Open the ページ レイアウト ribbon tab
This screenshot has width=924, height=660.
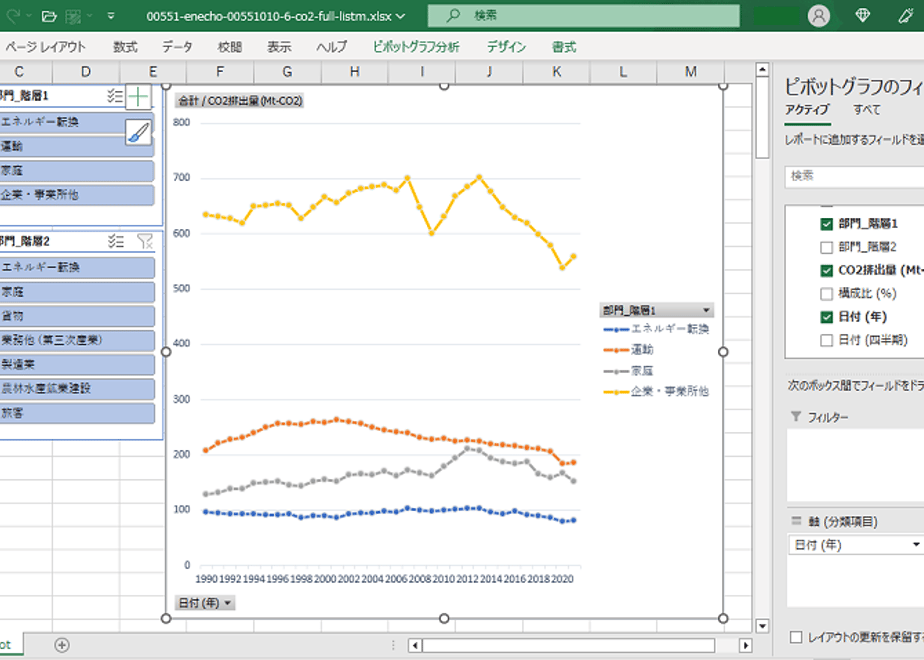click(45, 47)
